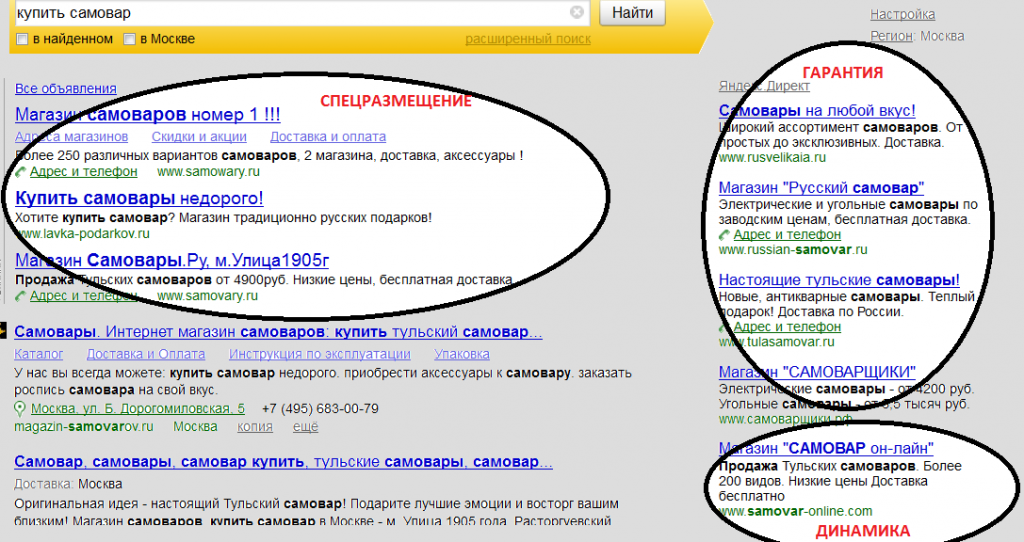1024x542 pixels.
Task: Open "Адрес и телефон" beside www.samowary.ru
Action: pos(84,172)
